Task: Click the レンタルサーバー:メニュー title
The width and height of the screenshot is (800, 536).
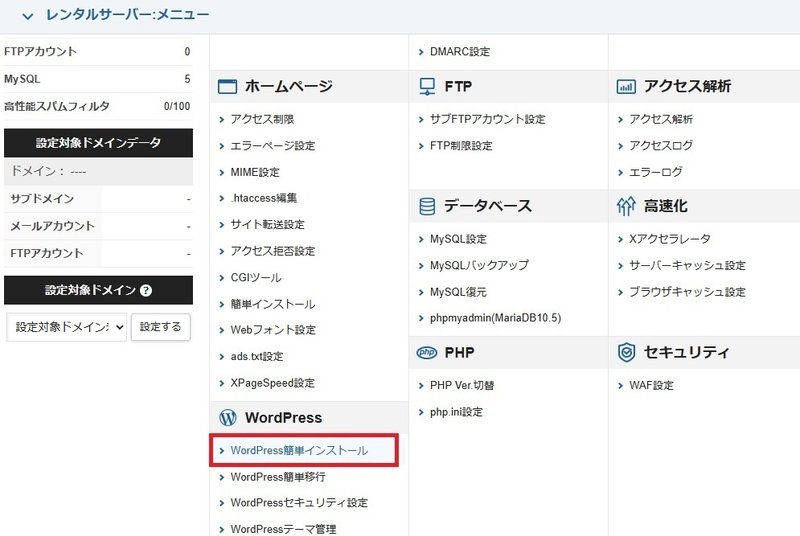Action: [x=128, y=15]
